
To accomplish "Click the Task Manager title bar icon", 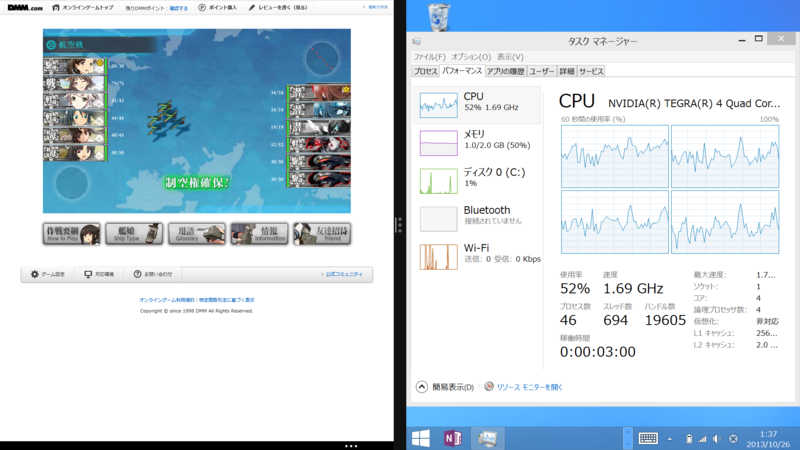I will tap(417, 41).
